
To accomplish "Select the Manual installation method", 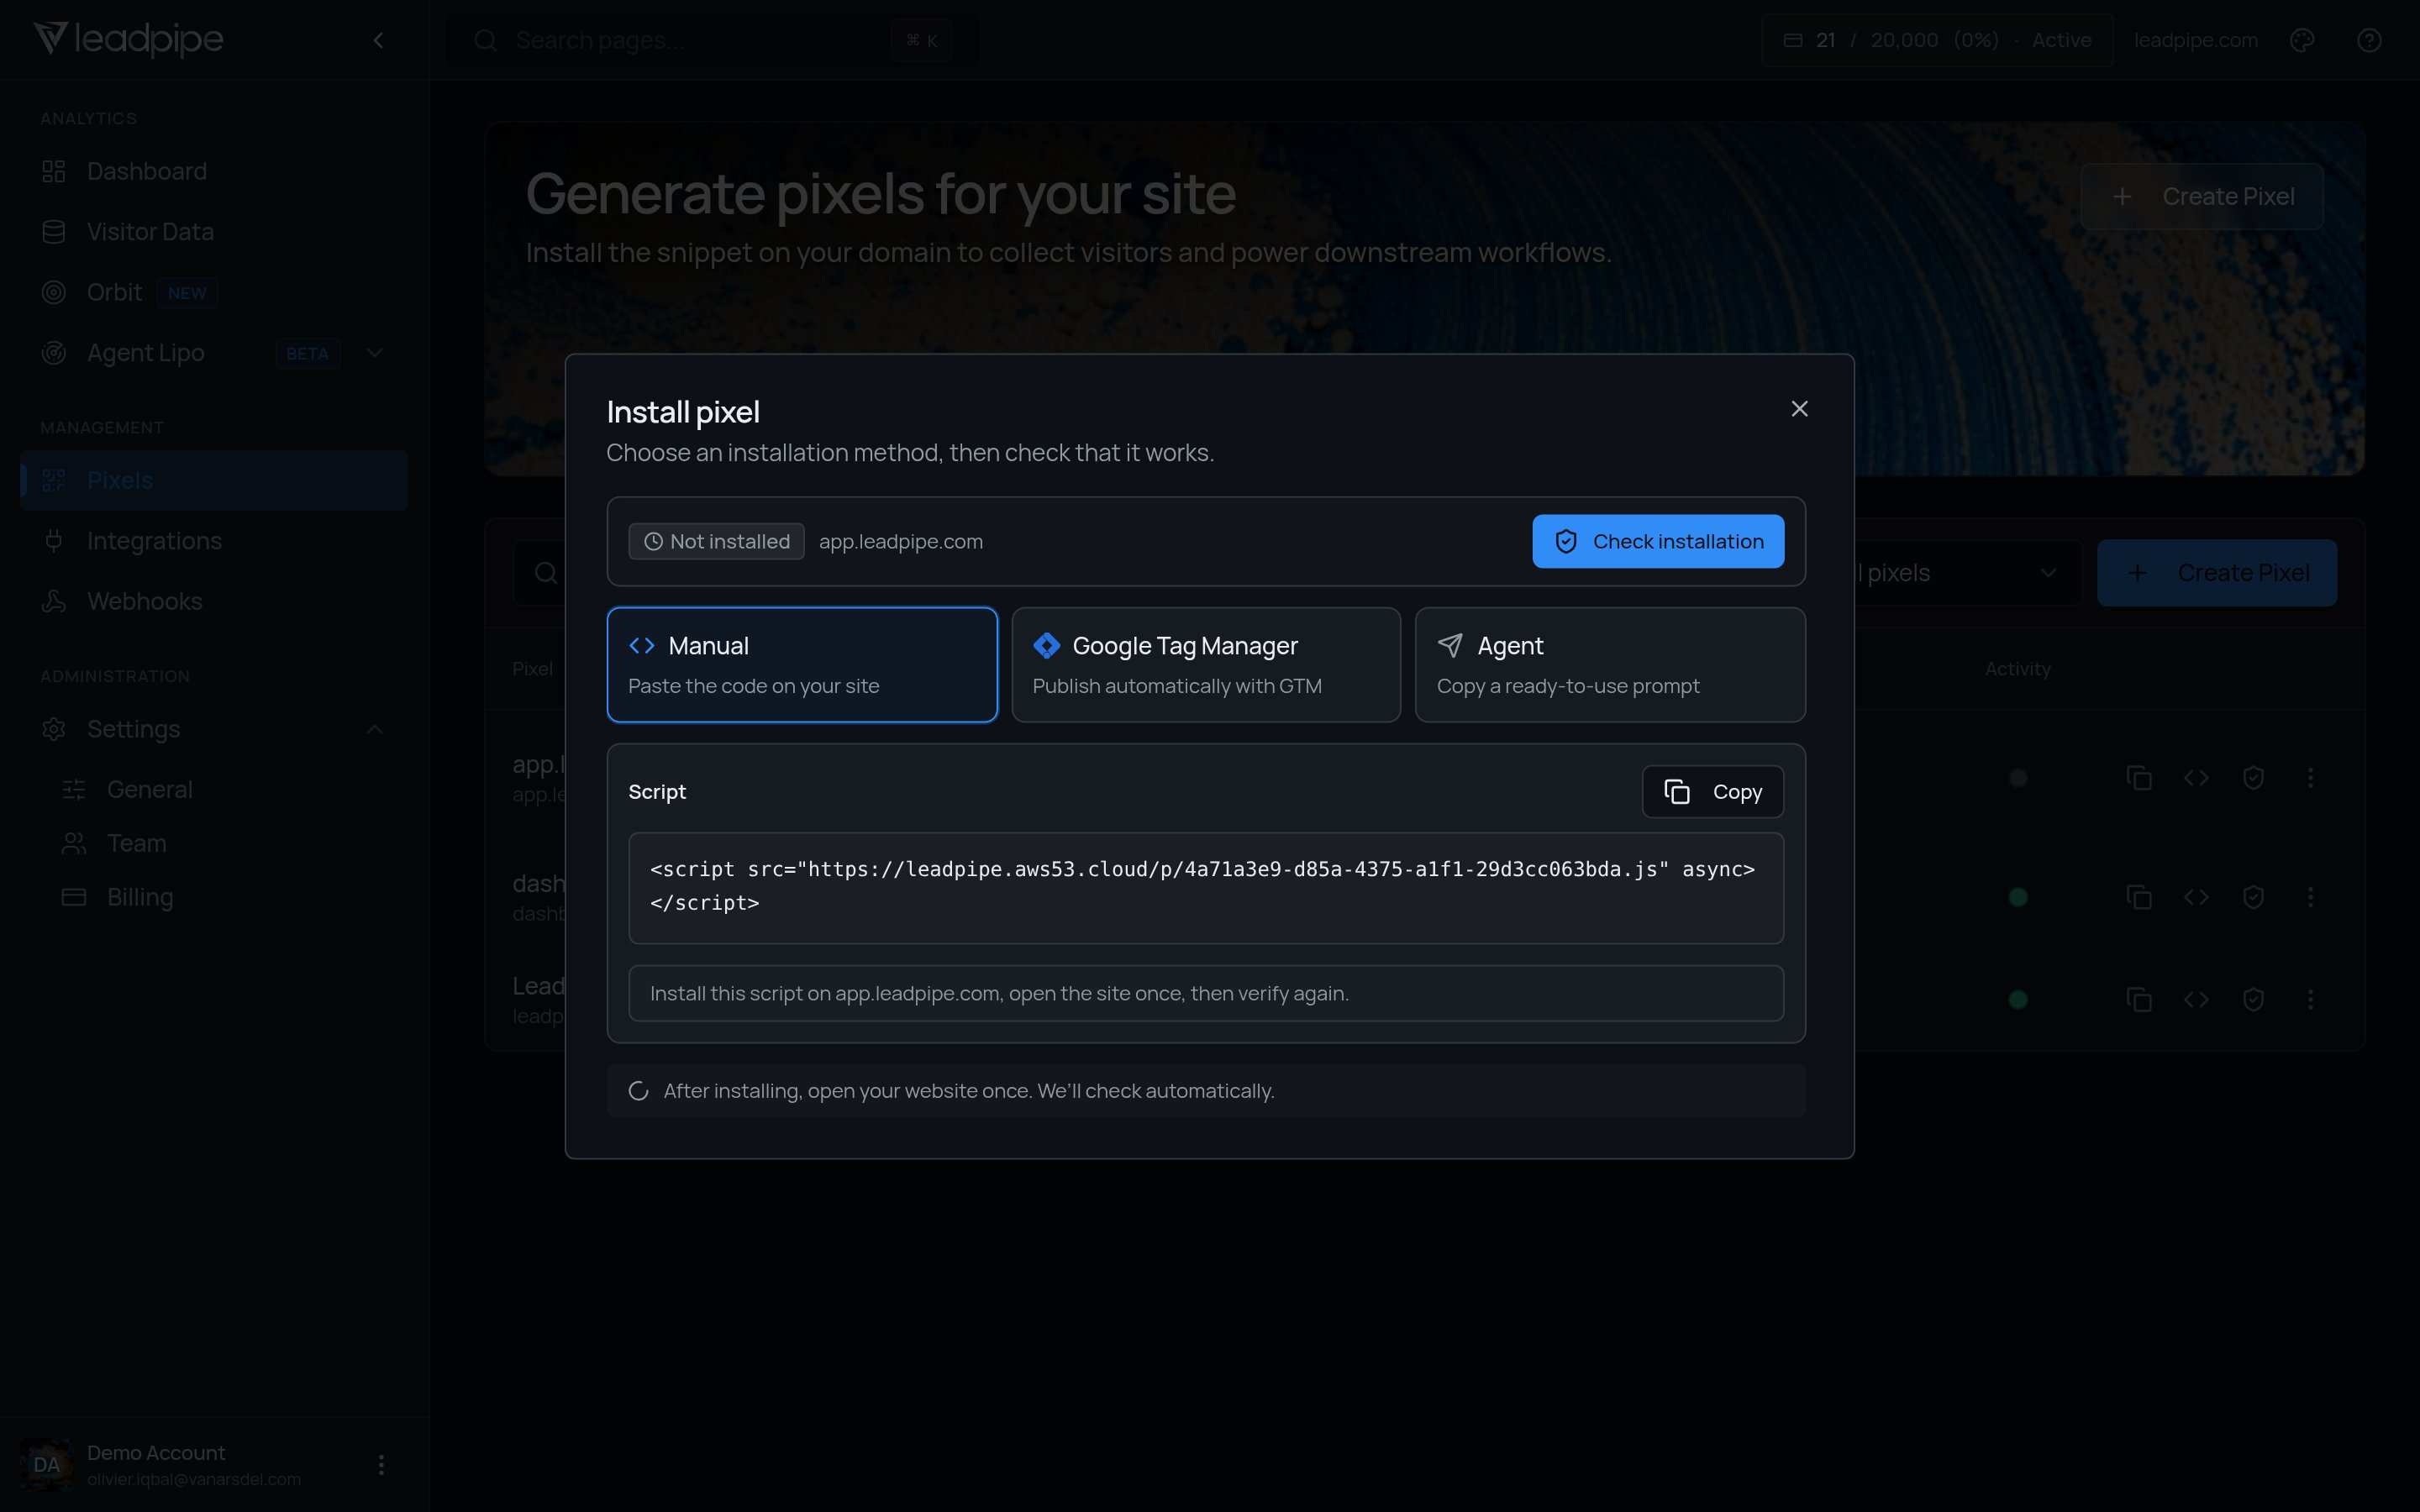I will click(802, 665).
